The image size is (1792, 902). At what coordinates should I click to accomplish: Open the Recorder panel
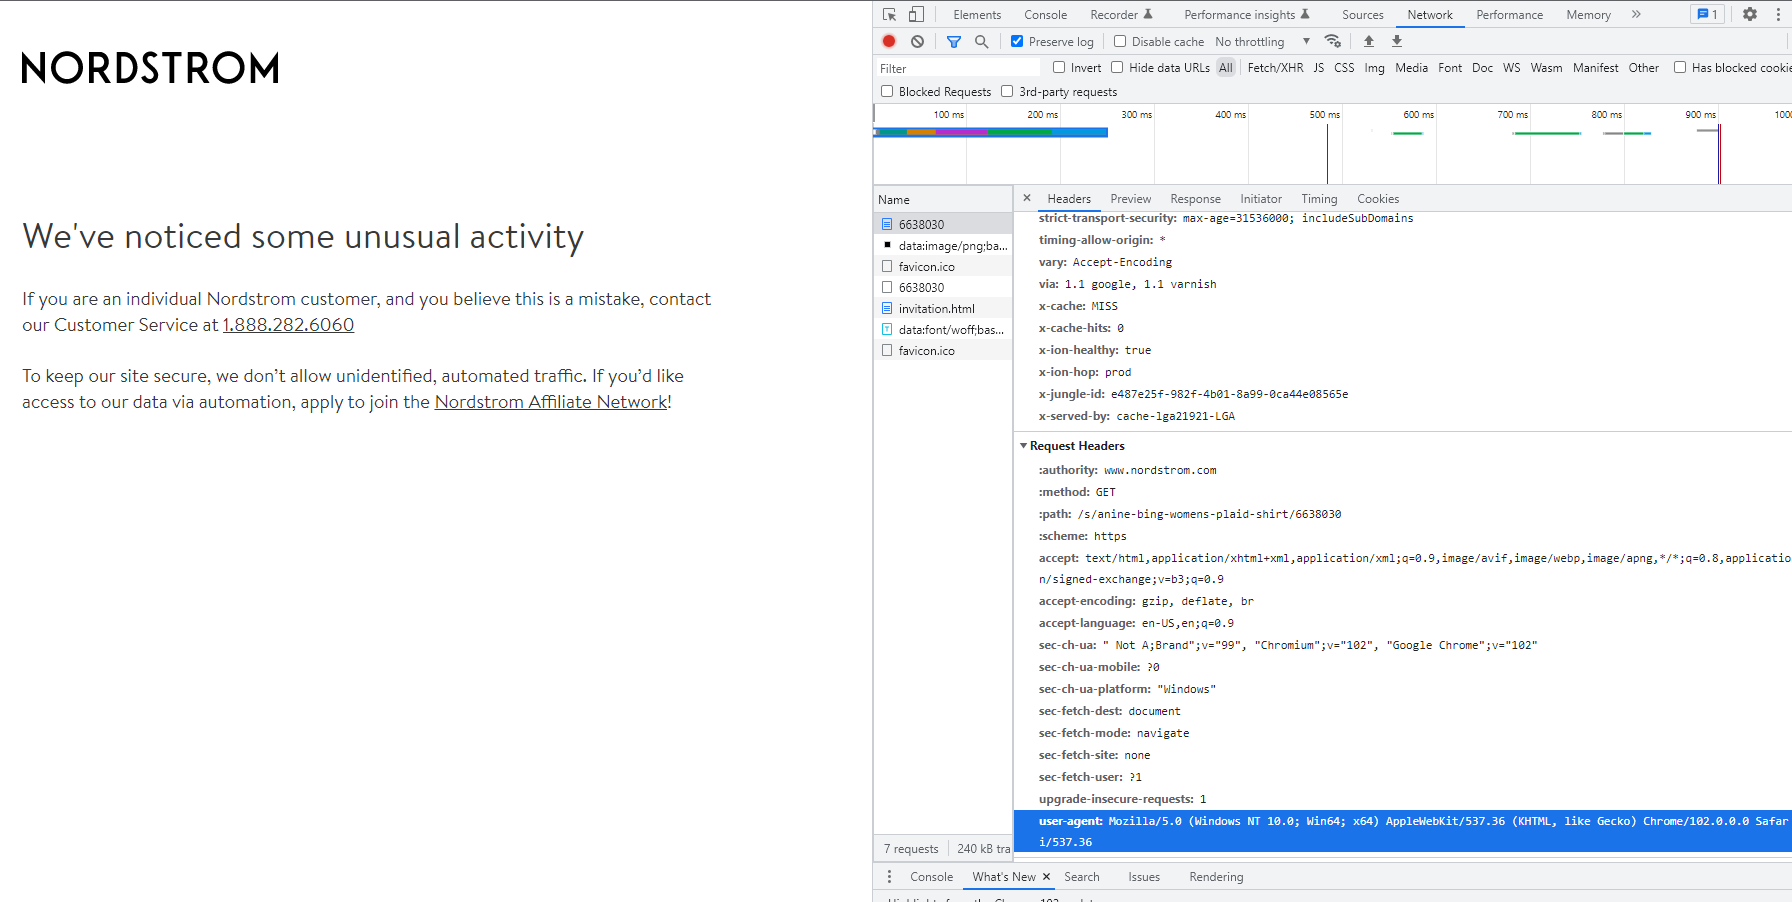coord(1121,14)
